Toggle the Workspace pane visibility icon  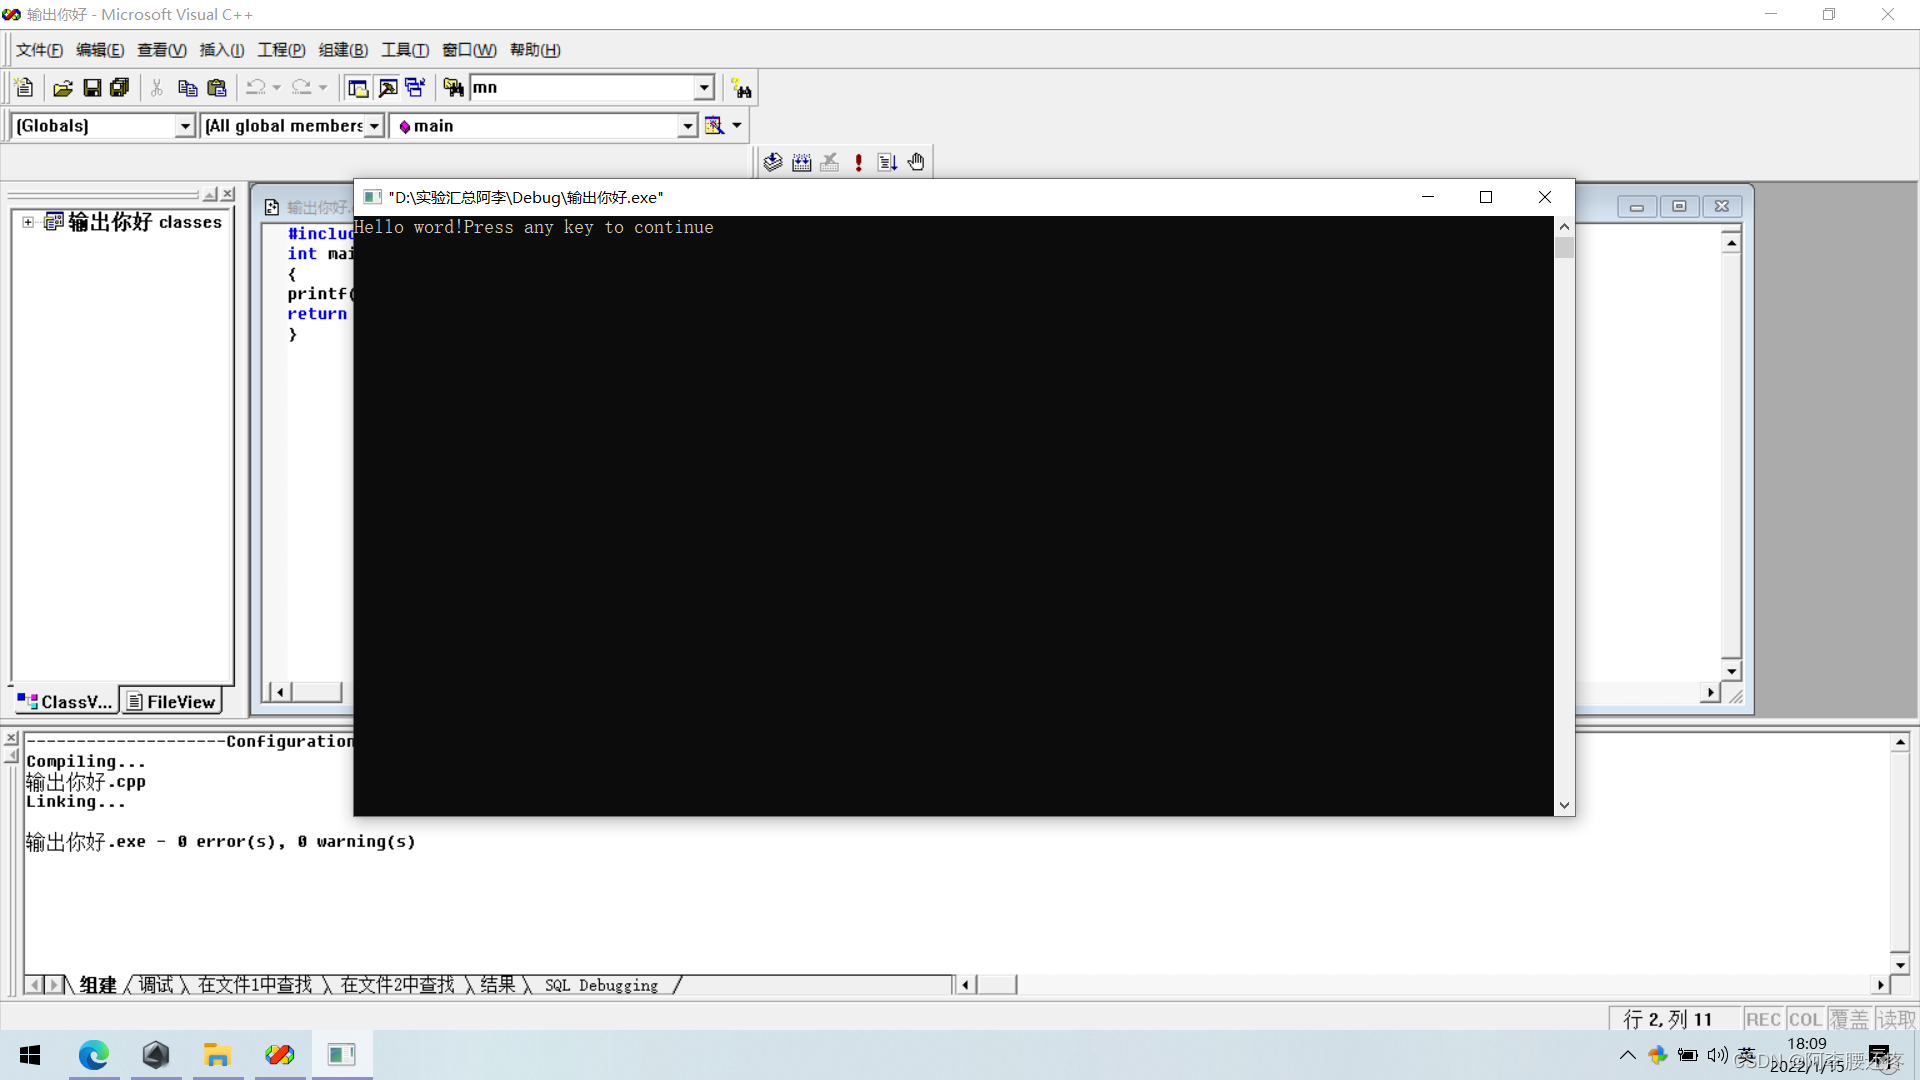(357, 88)
